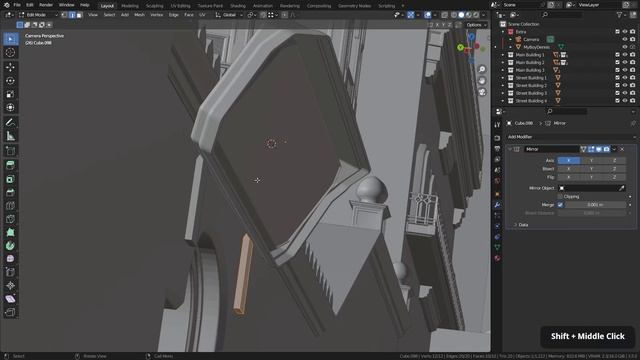Select the Shear tool
The height and width of the screenshot is (360, 640).
tap(10, 299)
